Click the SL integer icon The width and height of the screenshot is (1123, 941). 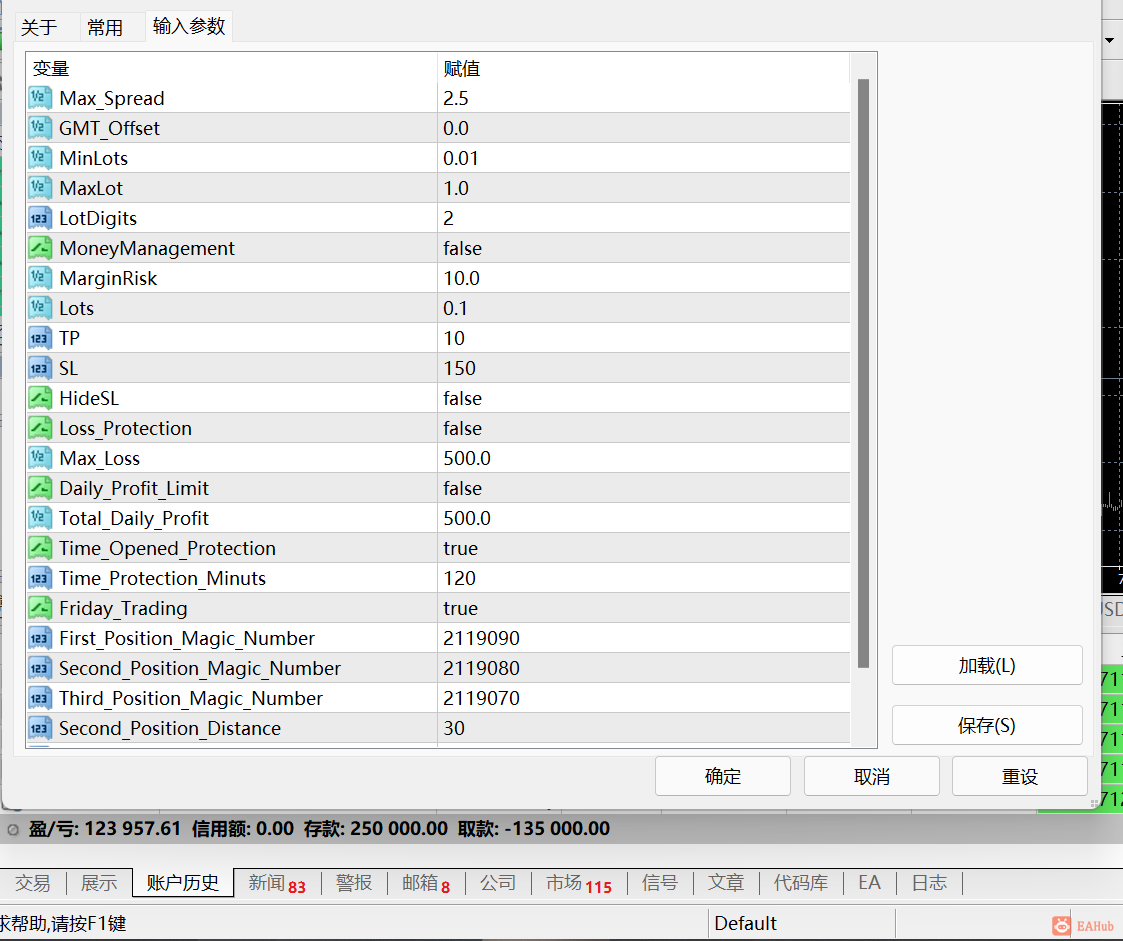coord(40,368)
